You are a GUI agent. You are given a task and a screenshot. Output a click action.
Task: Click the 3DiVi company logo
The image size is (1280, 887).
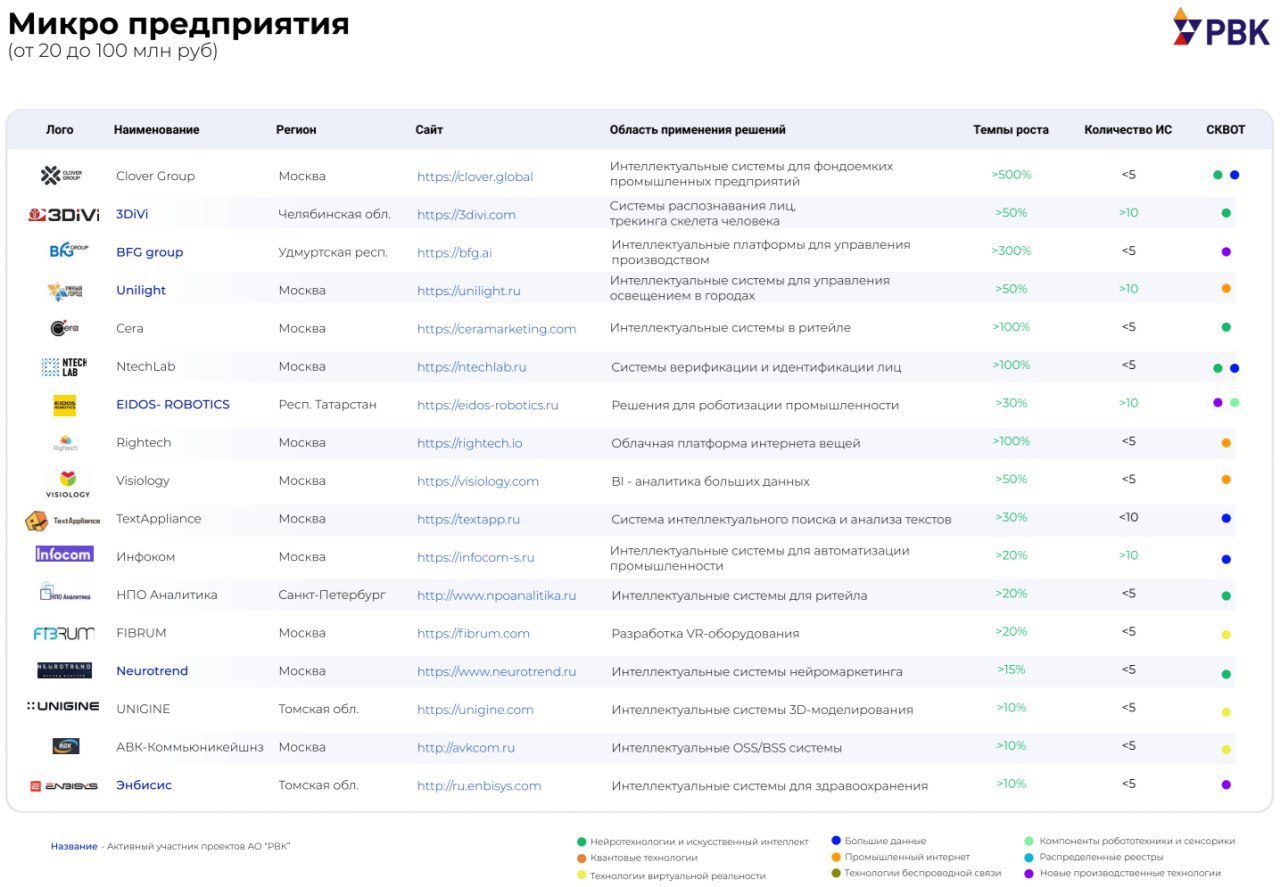(x=64, y=214)
